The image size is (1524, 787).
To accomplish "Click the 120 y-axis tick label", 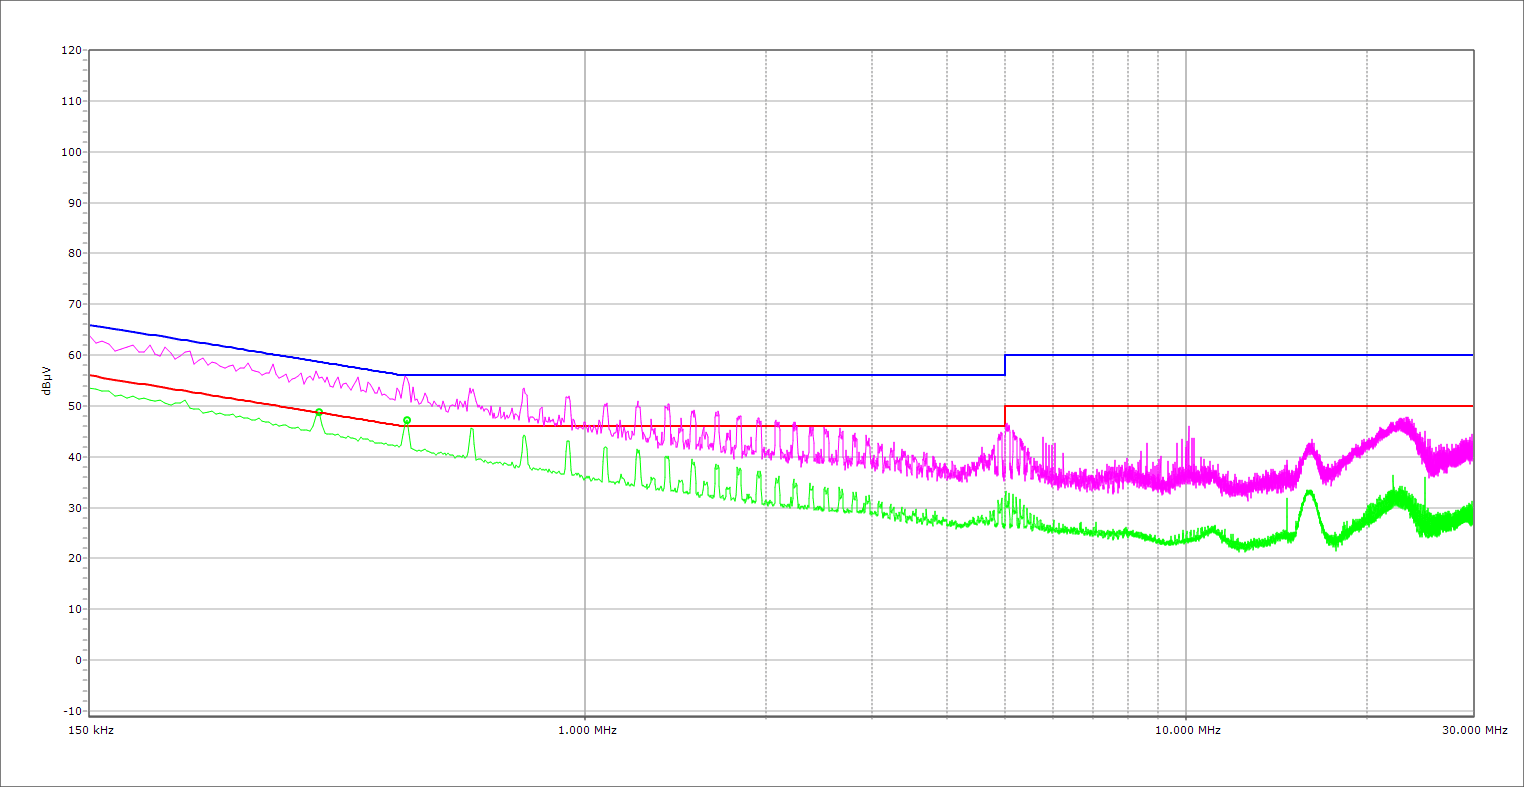I will 71,50.
